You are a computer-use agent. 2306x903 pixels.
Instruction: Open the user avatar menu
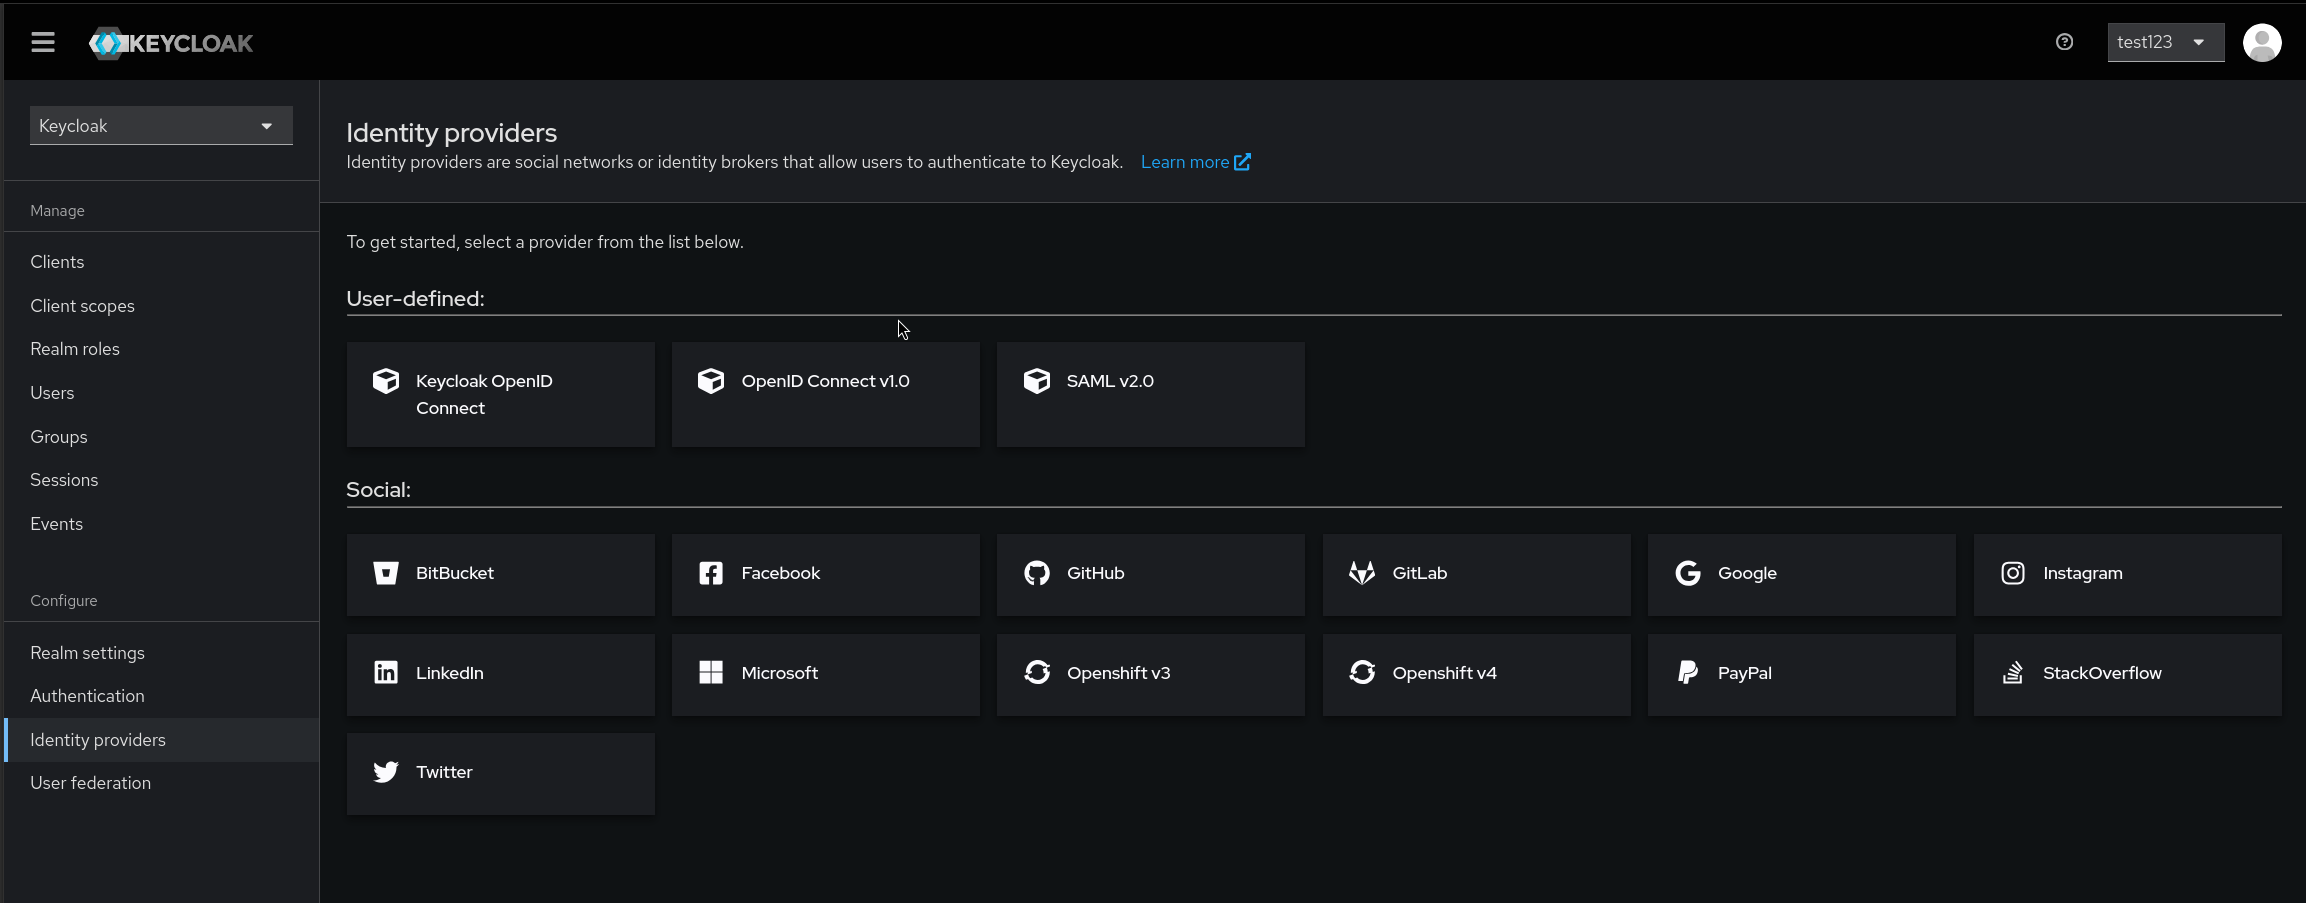click(x=2262, y=42)
